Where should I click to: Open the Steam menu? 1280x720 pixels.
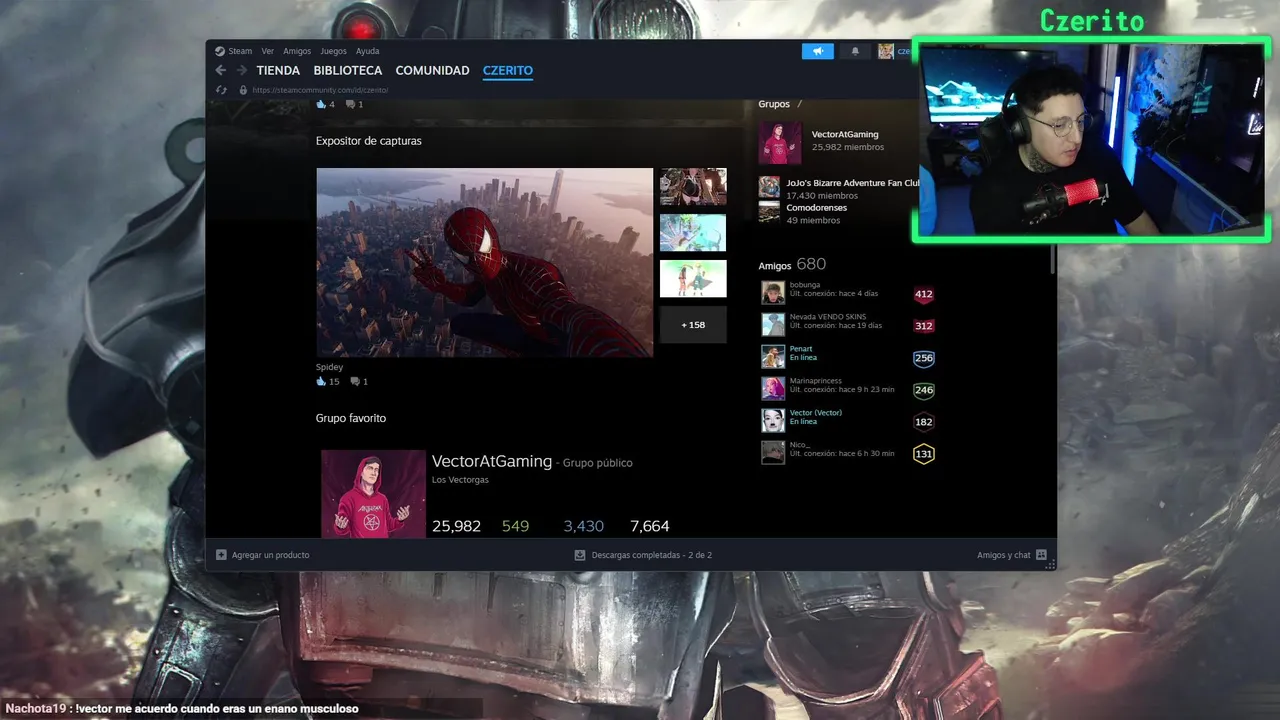[x=240, y=51]
